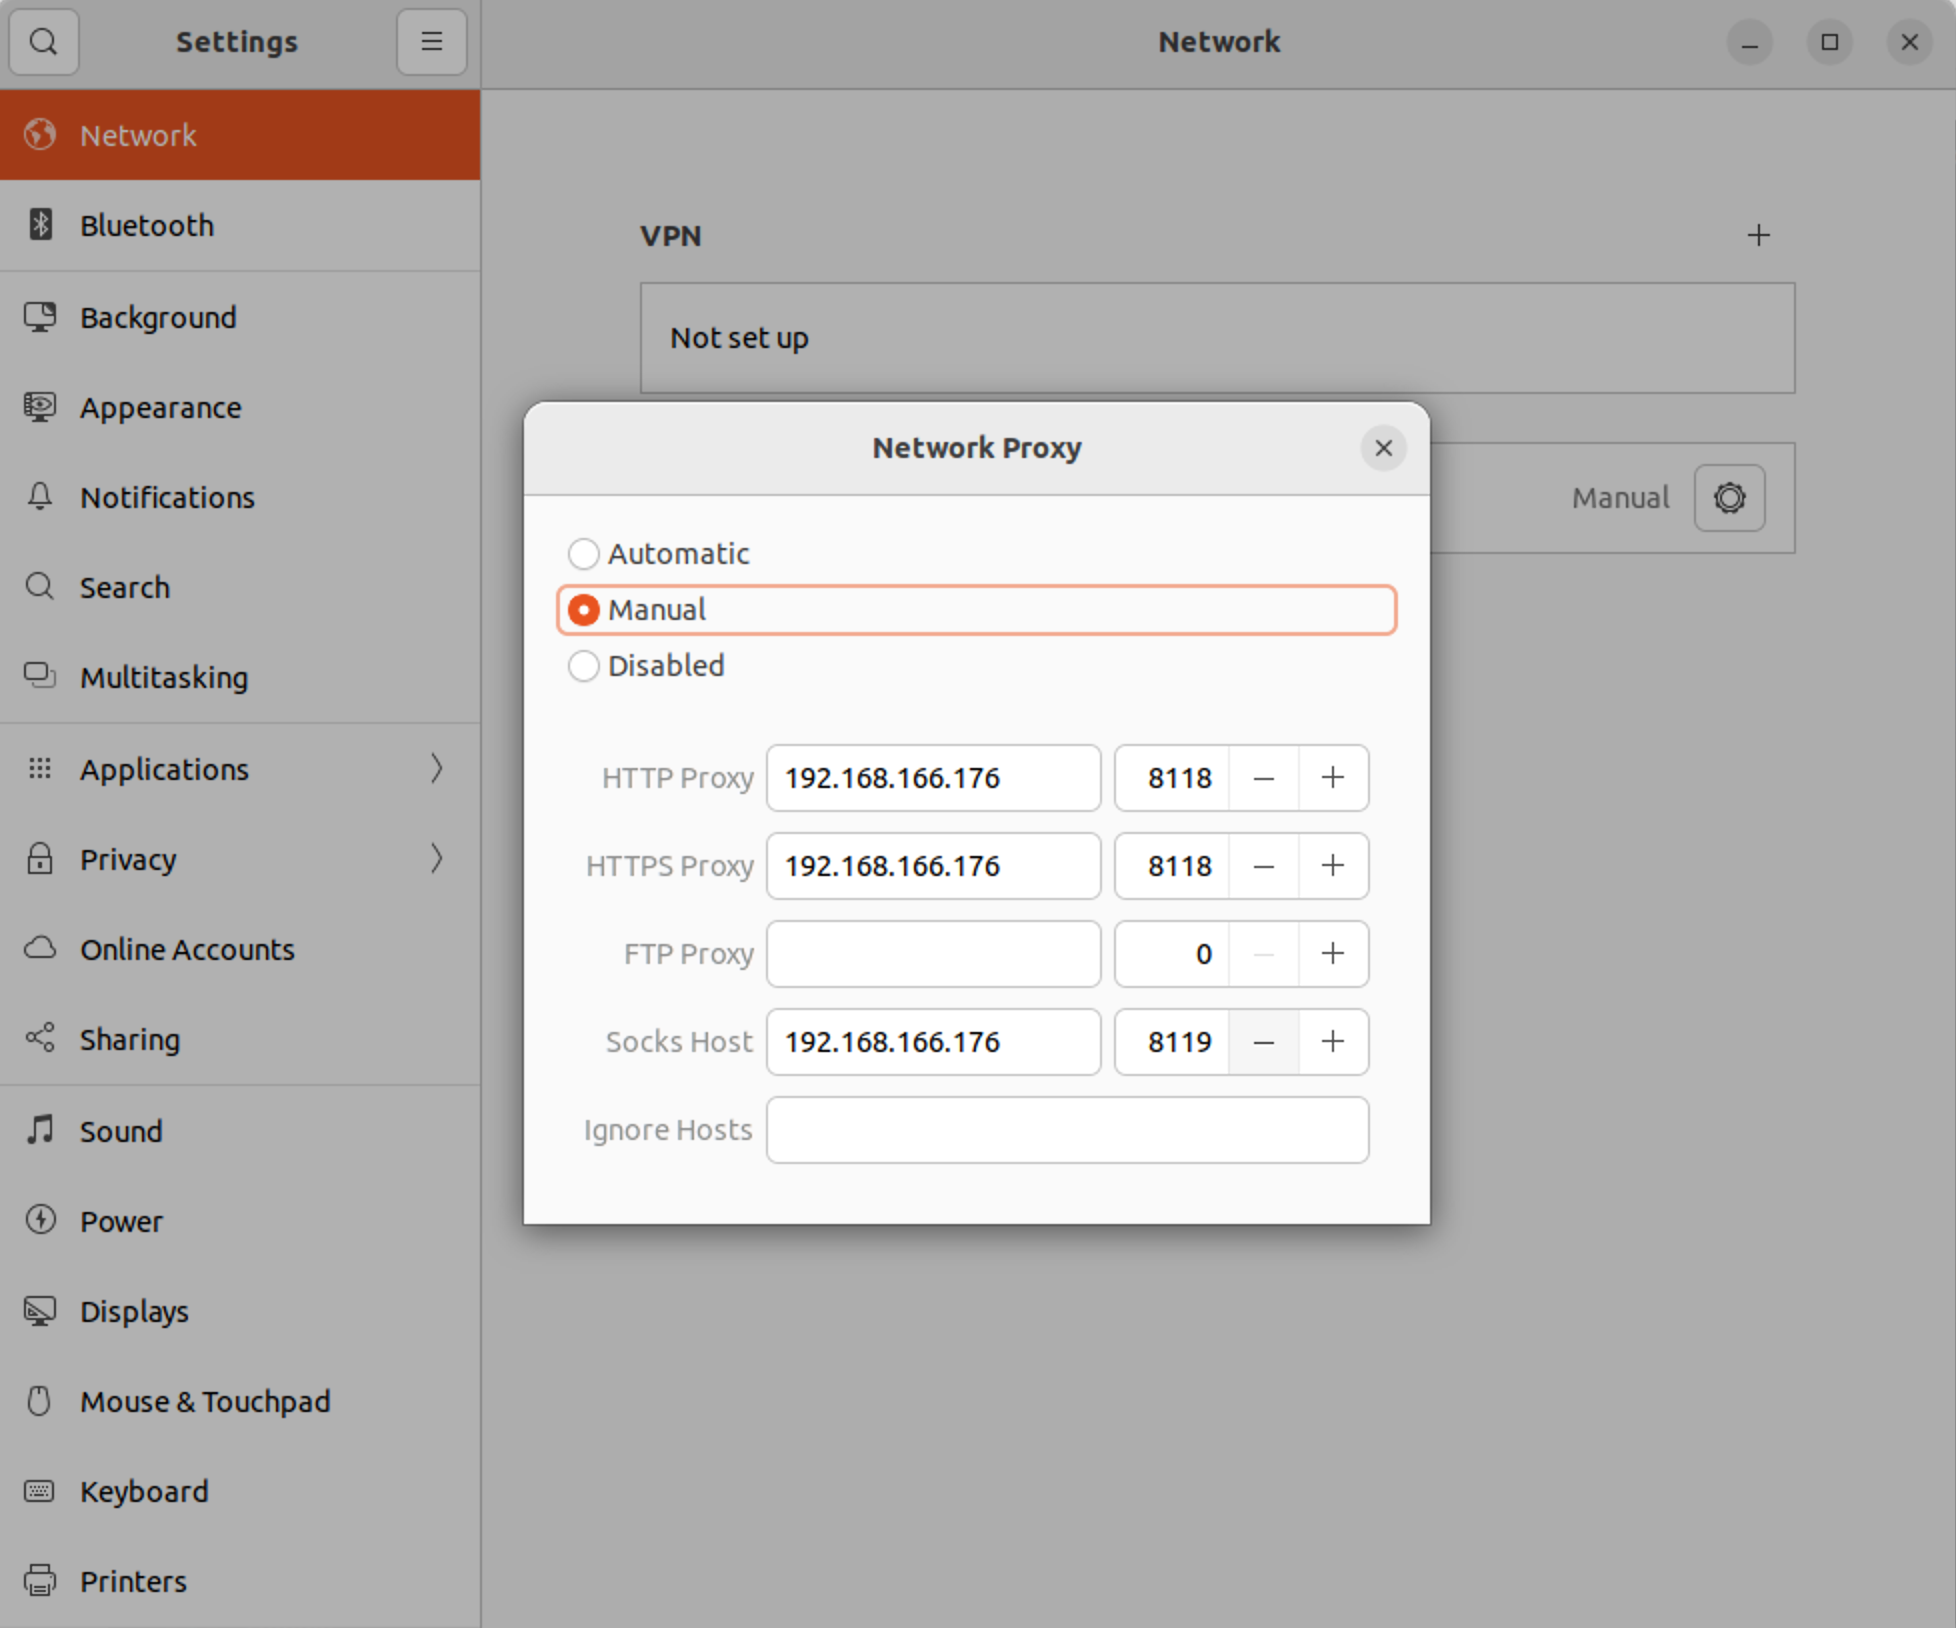1956x1628 pixels.
Task: Click the Sharing icon in sidebar
Action: [40, 1039]
